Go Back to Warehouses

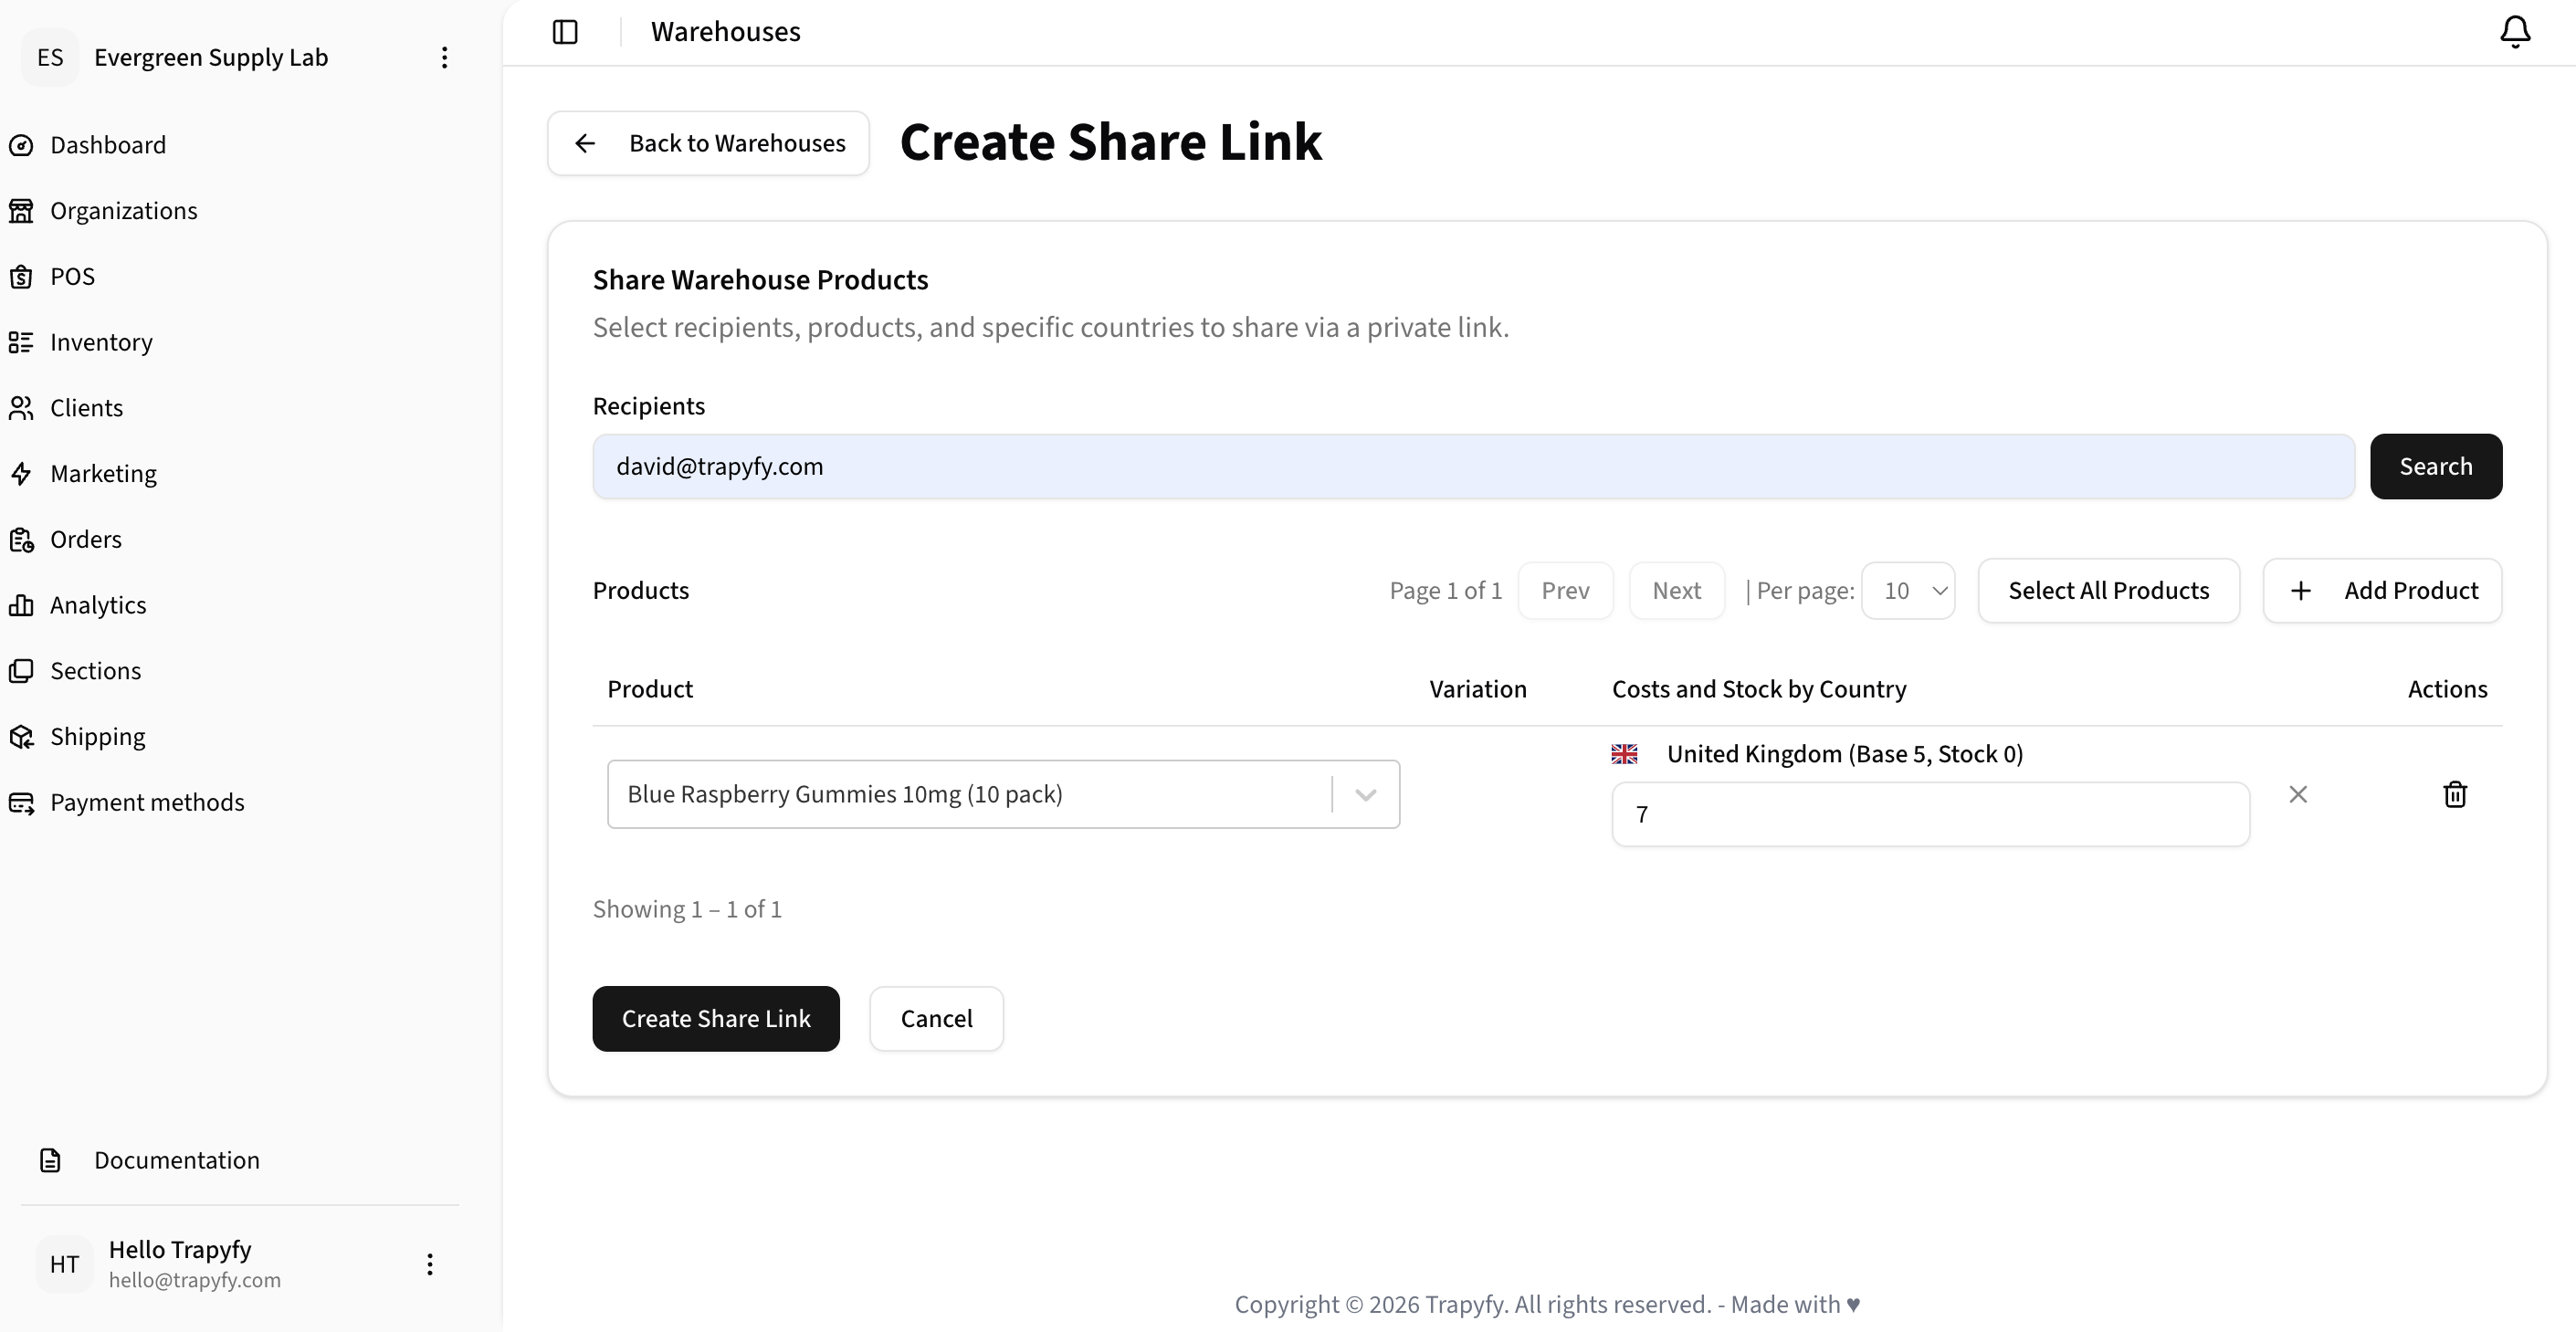(708, 144)
